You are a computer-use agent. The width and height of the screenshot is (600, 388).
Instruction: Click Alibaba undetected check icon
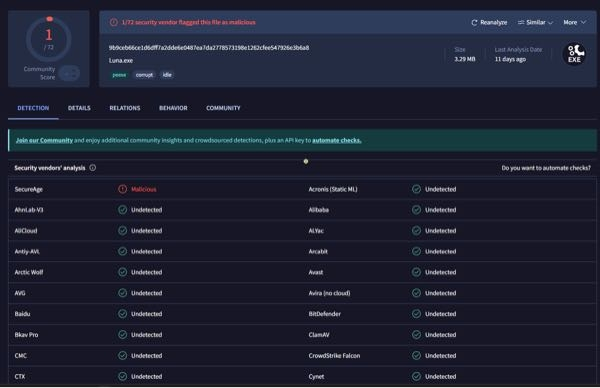click(416, 210)
